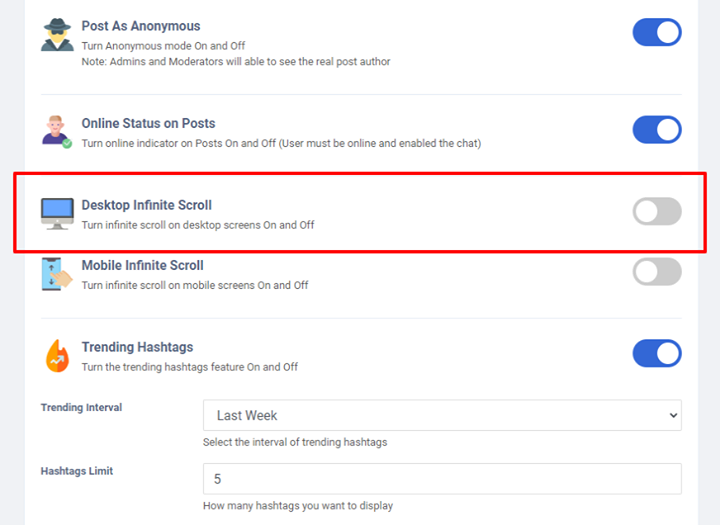
Task: Click the Last Week dropdown arrow
Action: pyautogui.click(x=673, y=415)
